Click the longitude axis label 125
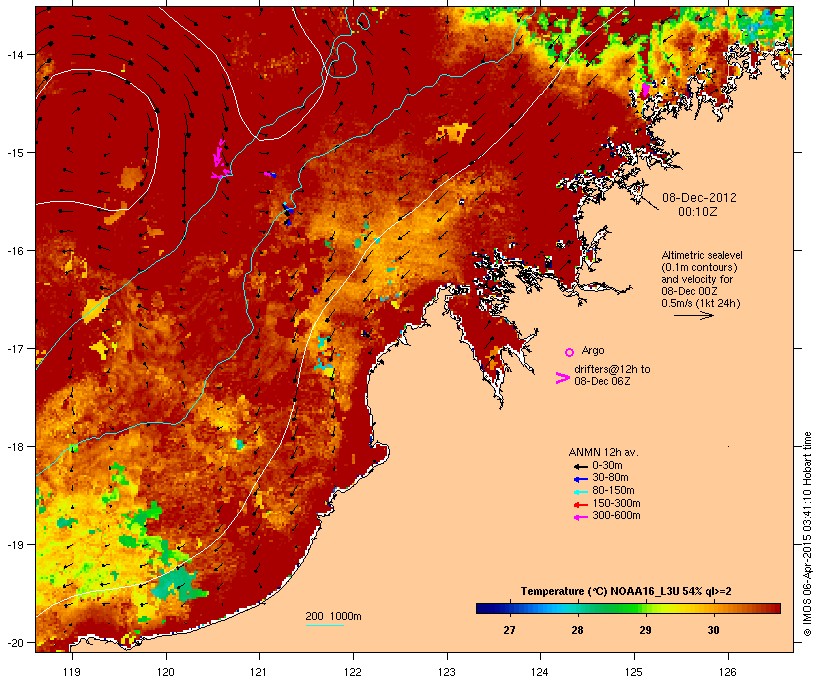This screenshot has width=820, height=680. tap(634, 672)
